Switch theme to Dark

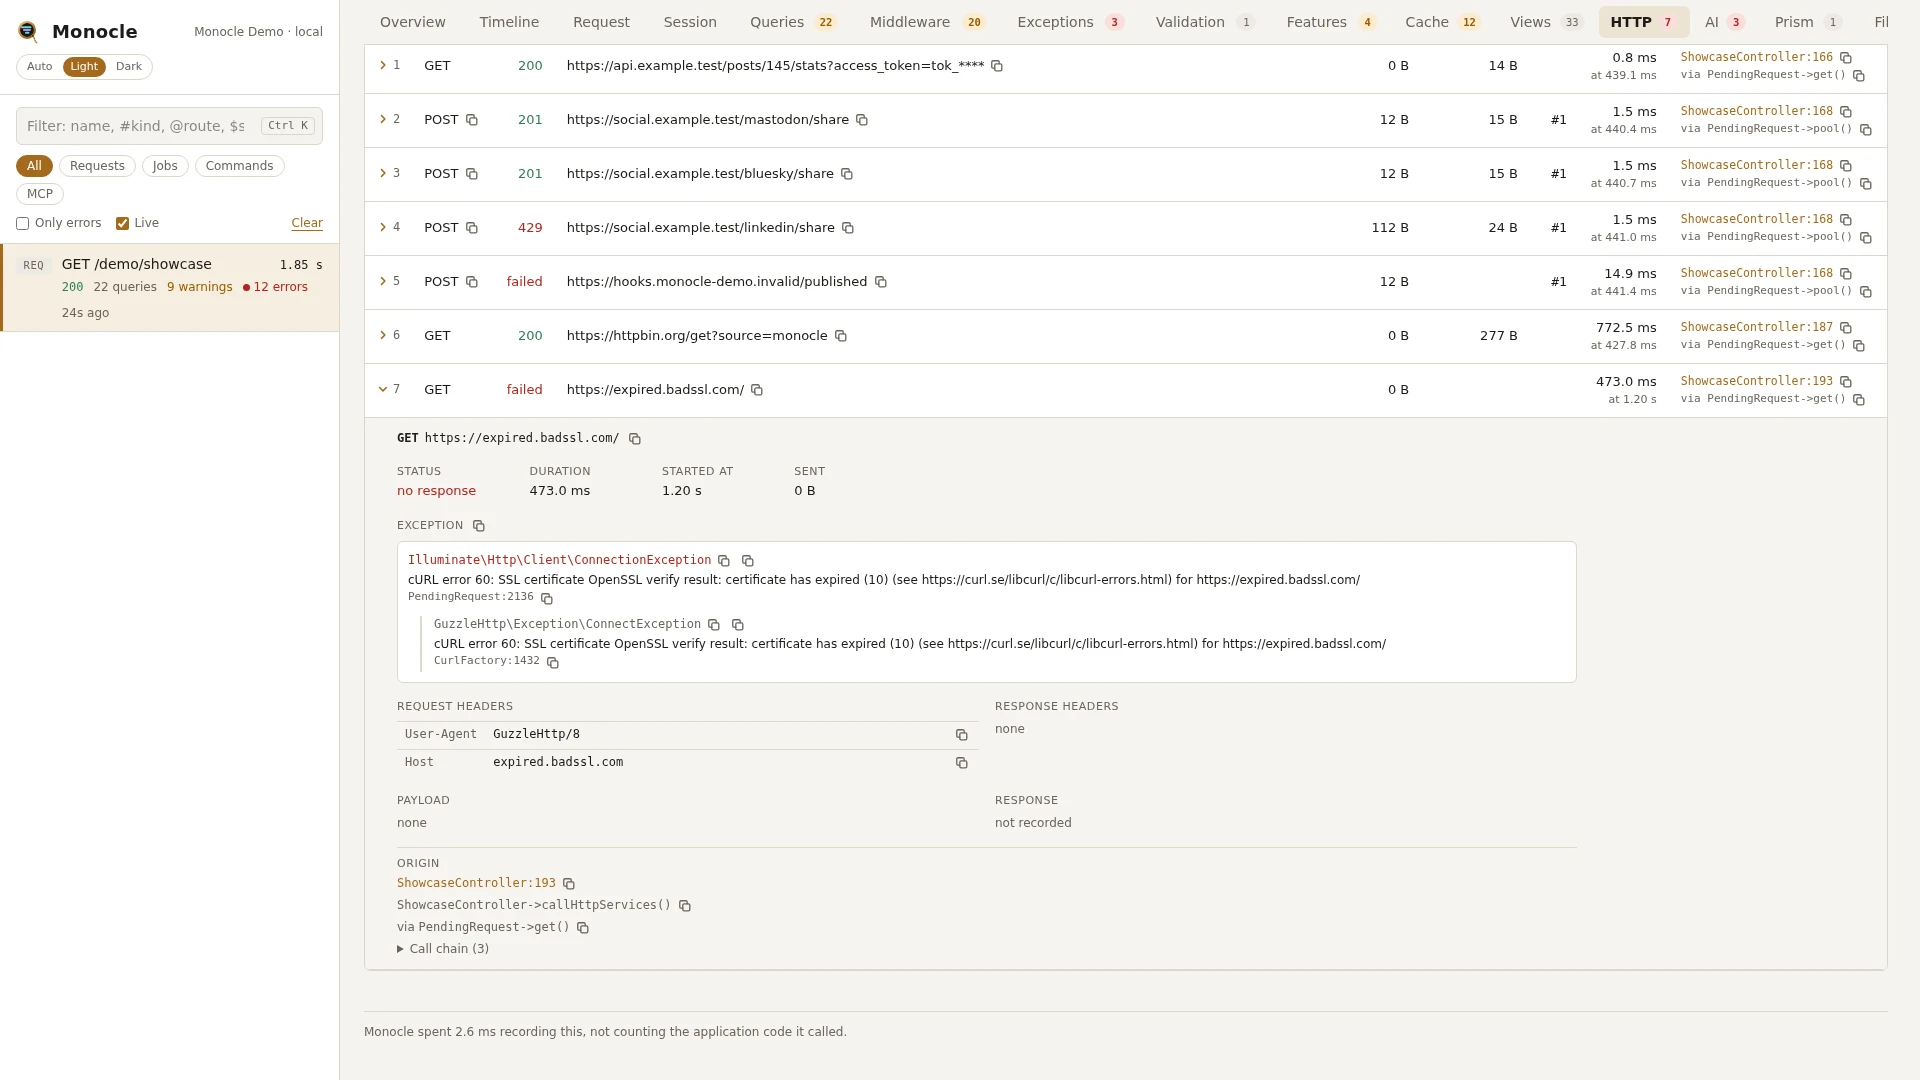coord(129,67)
